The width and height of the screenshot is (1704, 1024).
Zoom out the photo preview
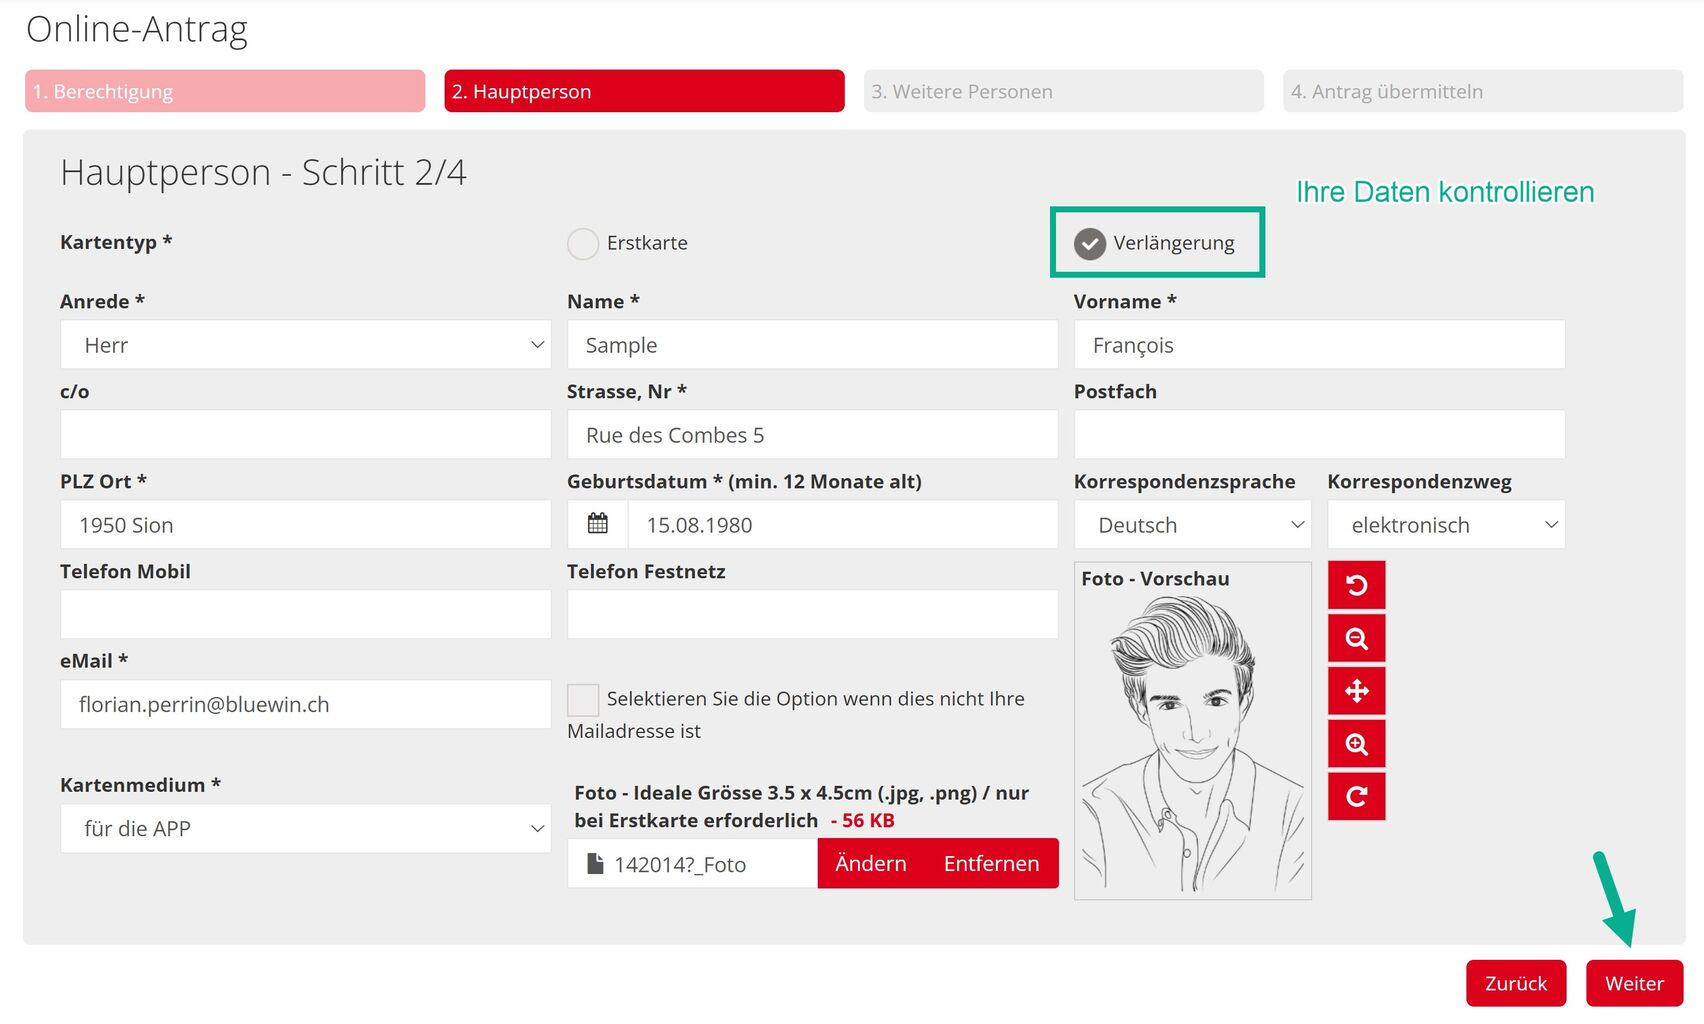click(x=1356, y=638)
